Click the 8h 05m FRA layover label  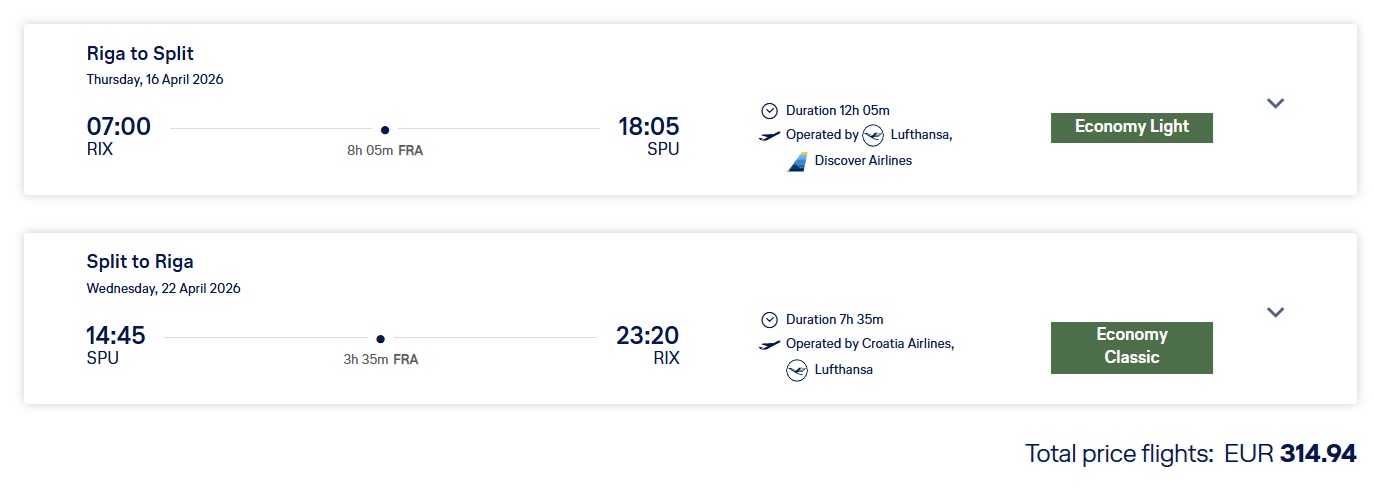pyautogui.click(x=385, y=151)
